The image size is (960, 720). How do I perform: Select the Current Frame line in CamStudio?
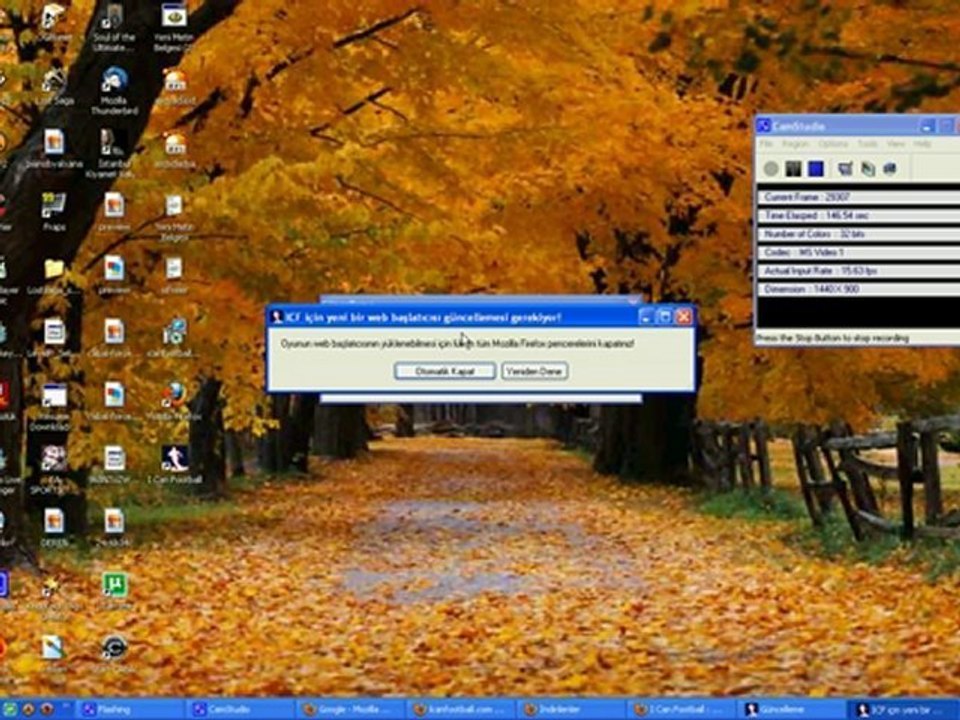point(859,197)
